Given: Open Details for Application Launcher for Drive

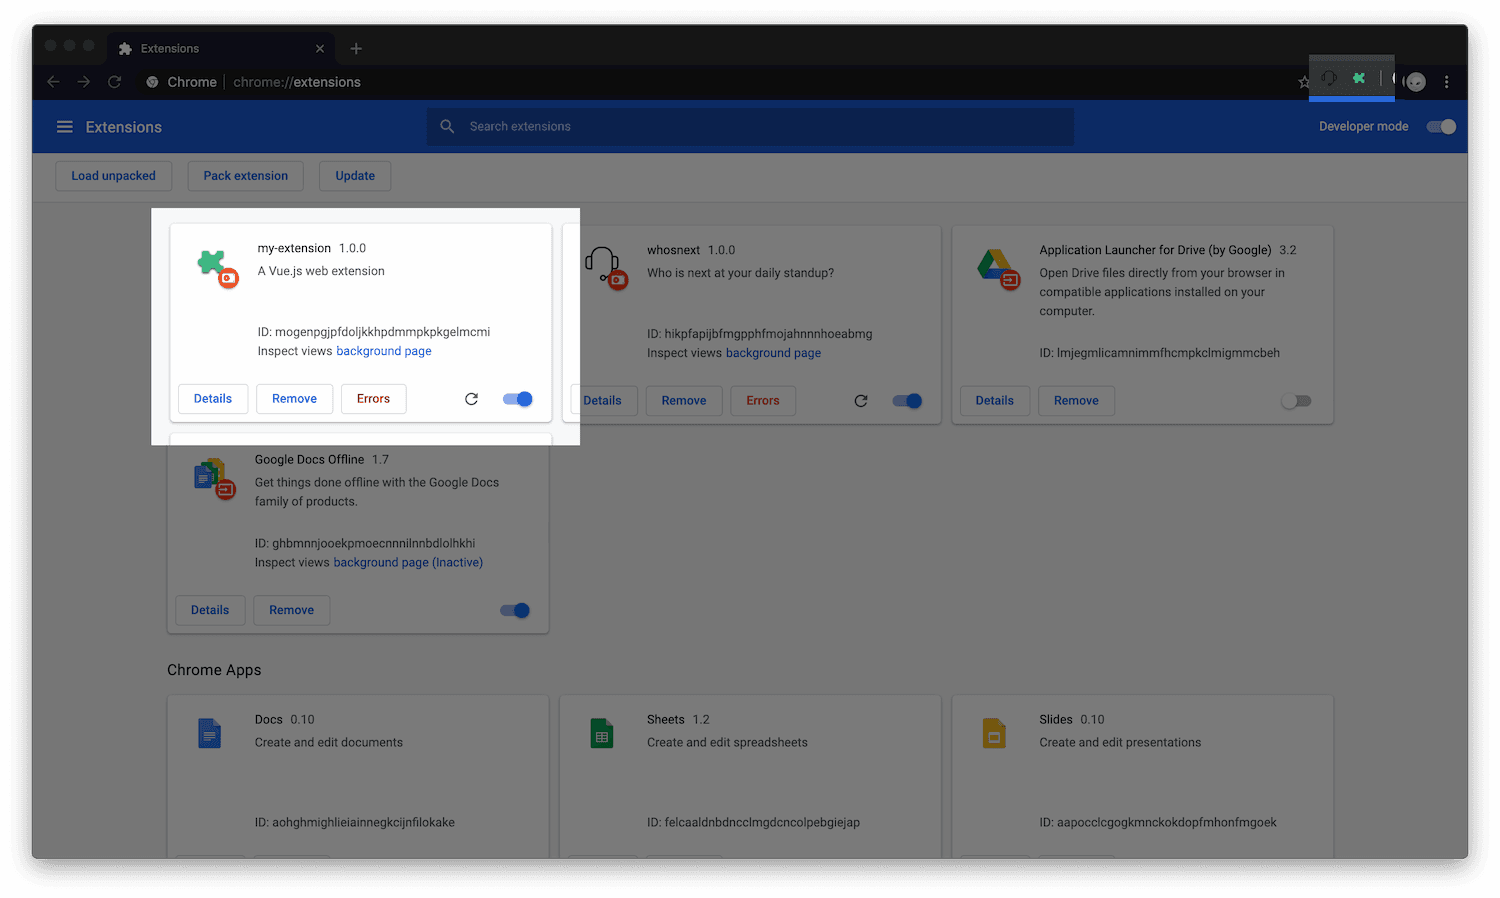Looking at the screenshot, I should (x=995, y=401).
